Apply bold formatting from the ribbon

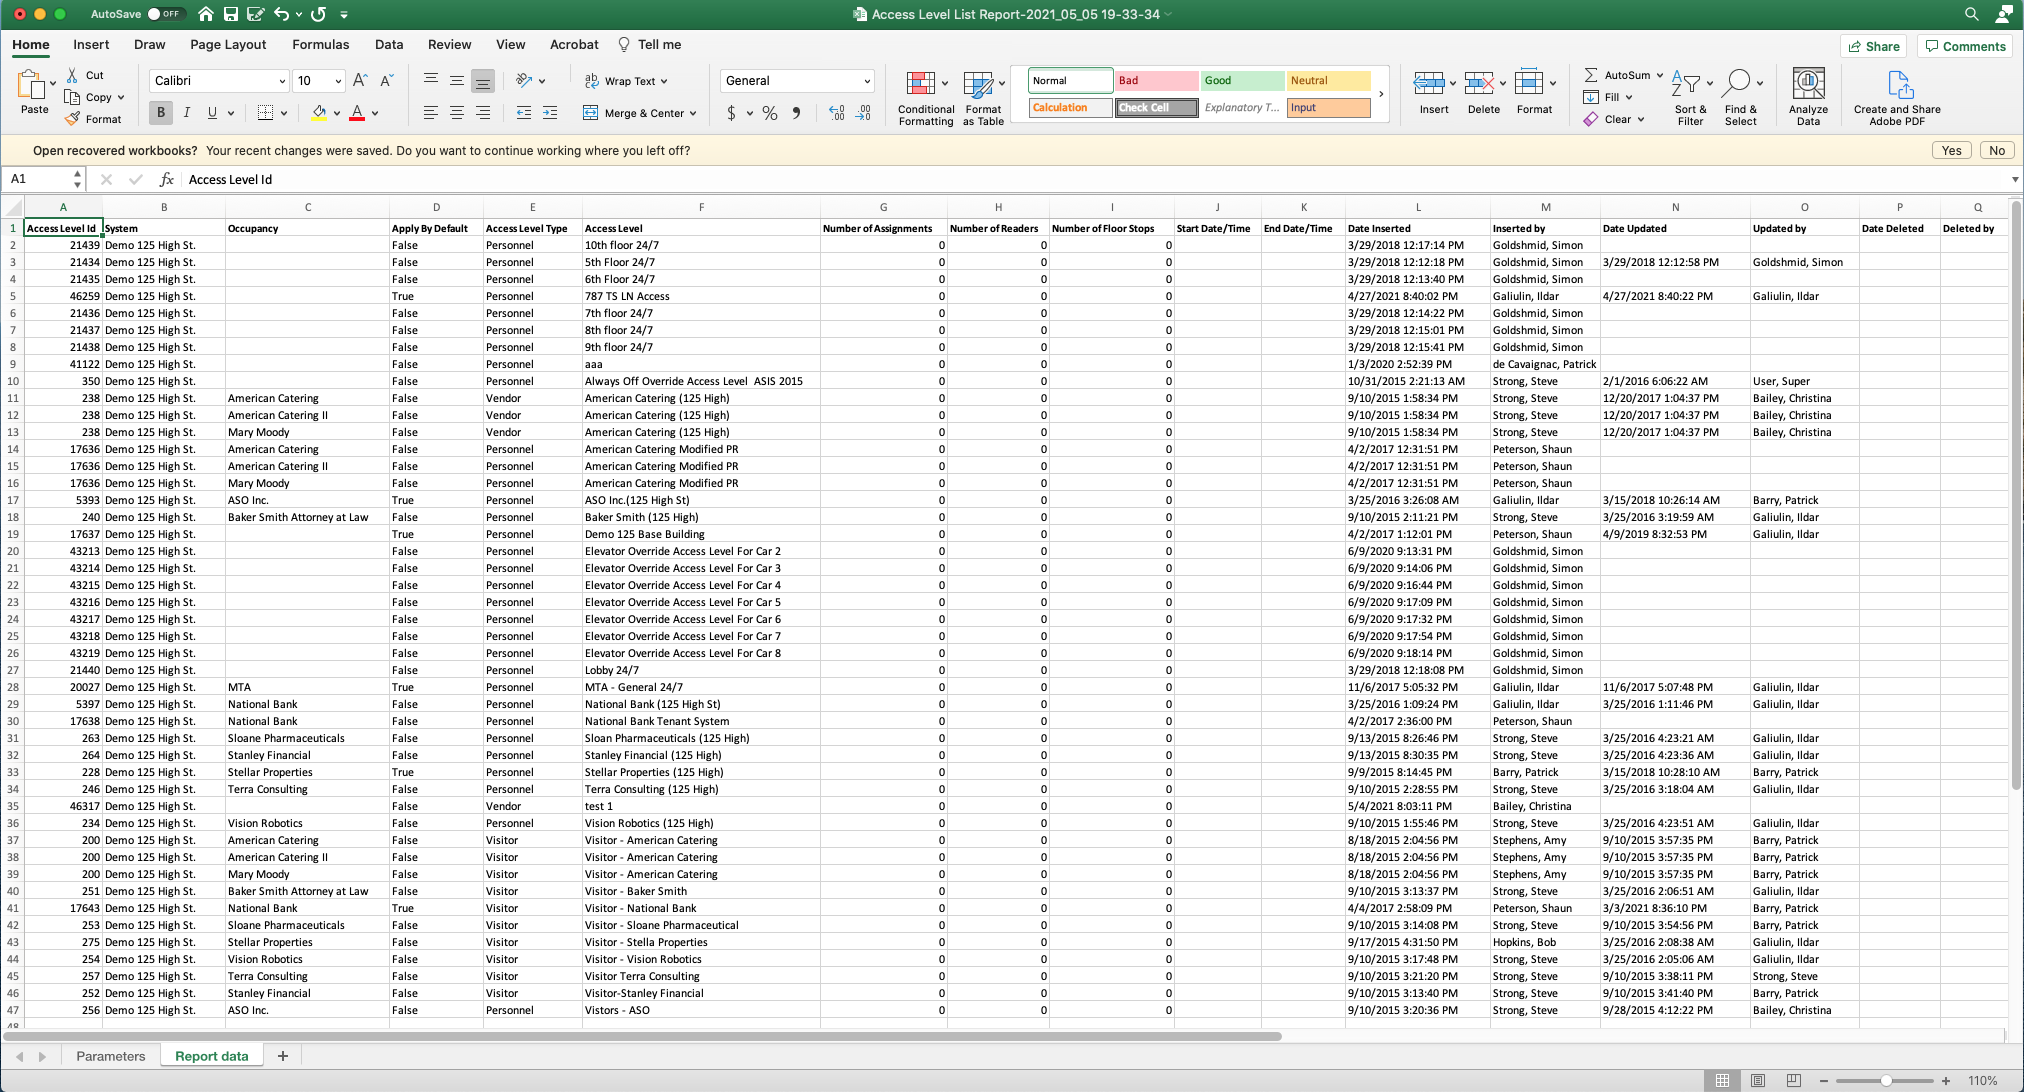(160, 113)
